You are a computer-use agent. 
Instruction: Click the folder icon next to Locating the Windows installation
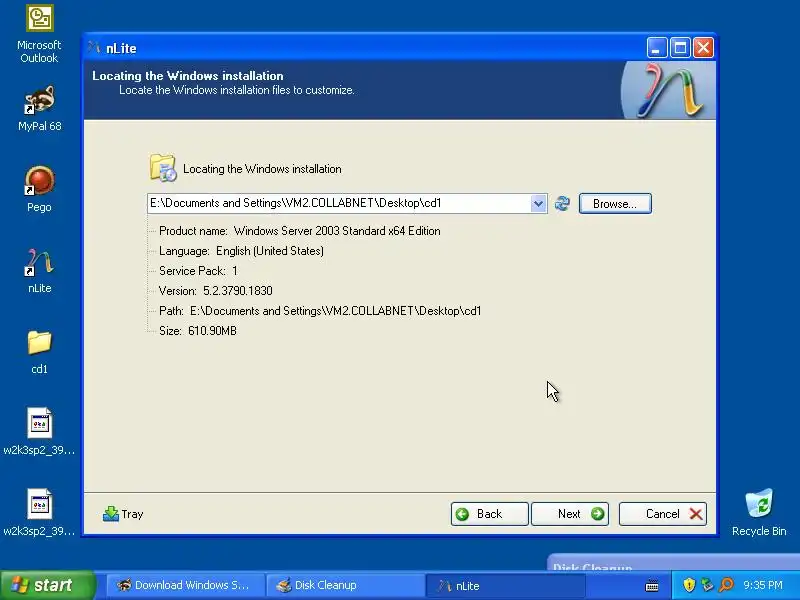163,167
